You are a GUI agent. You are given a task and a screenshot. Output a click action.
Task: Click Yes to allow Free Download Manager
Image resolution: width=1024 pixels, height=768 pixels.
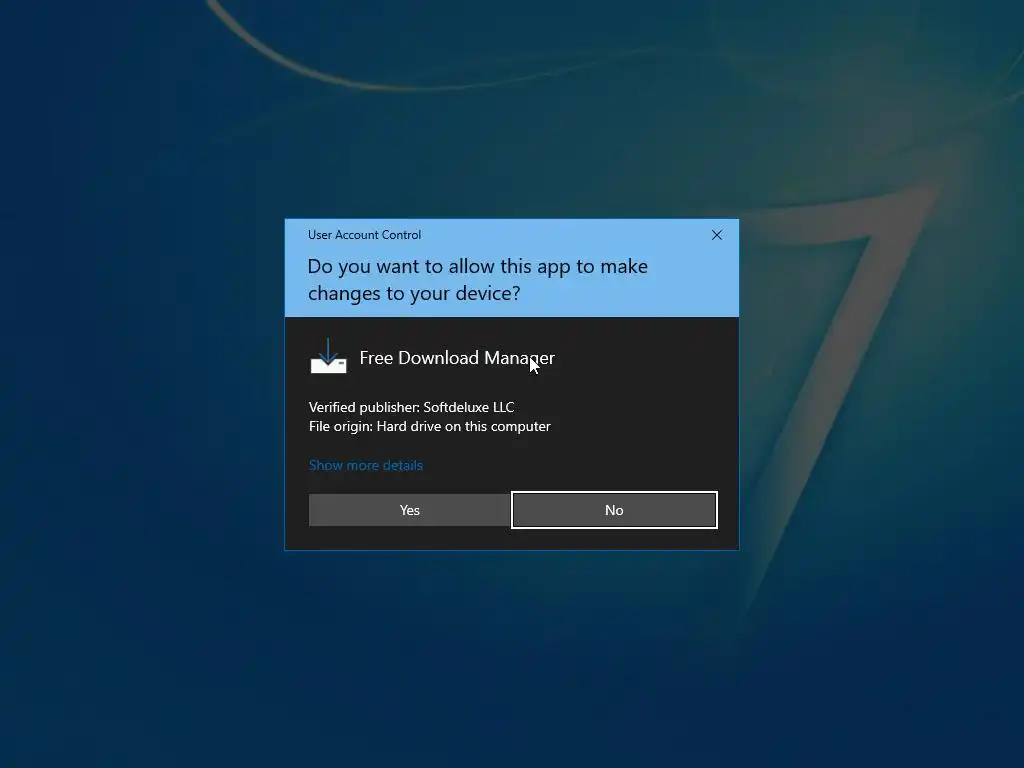(409, 510)
